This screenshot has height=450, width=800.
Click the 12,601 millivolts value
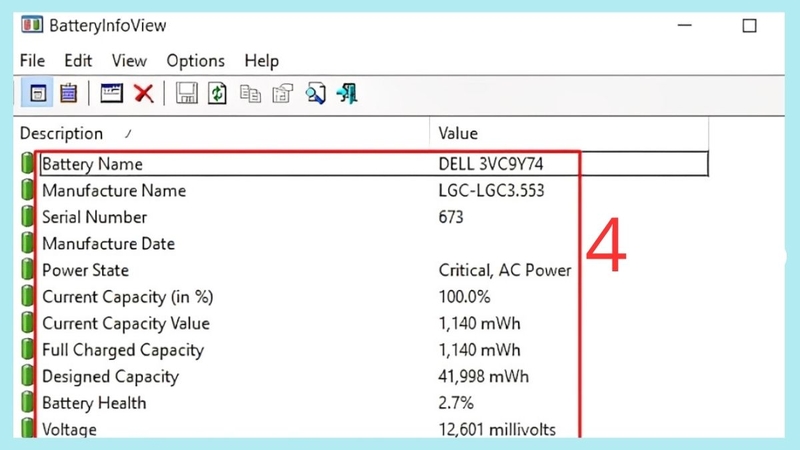(x=497, y=429)
